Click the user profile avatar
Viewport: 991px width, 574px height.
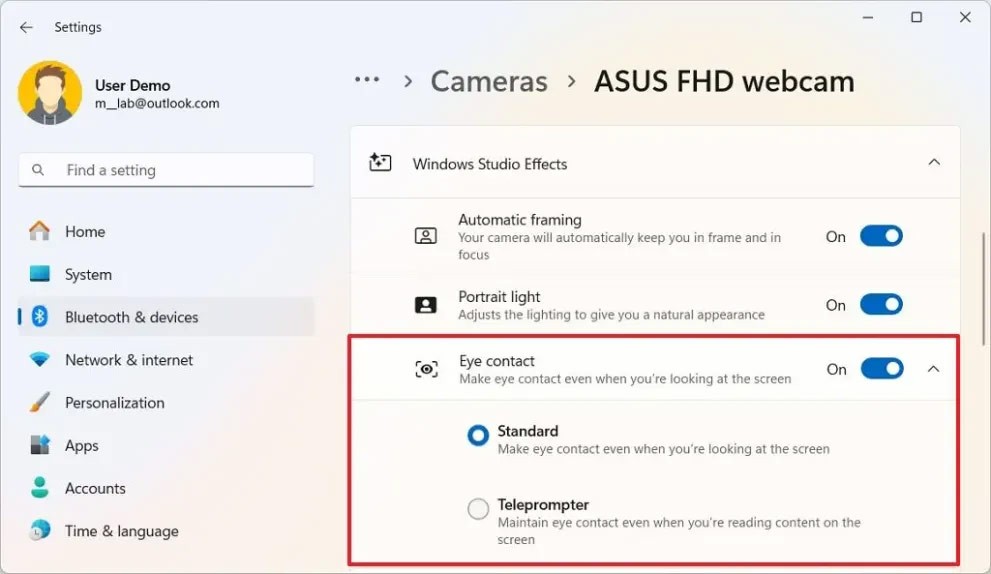click(x=50, y=93)
